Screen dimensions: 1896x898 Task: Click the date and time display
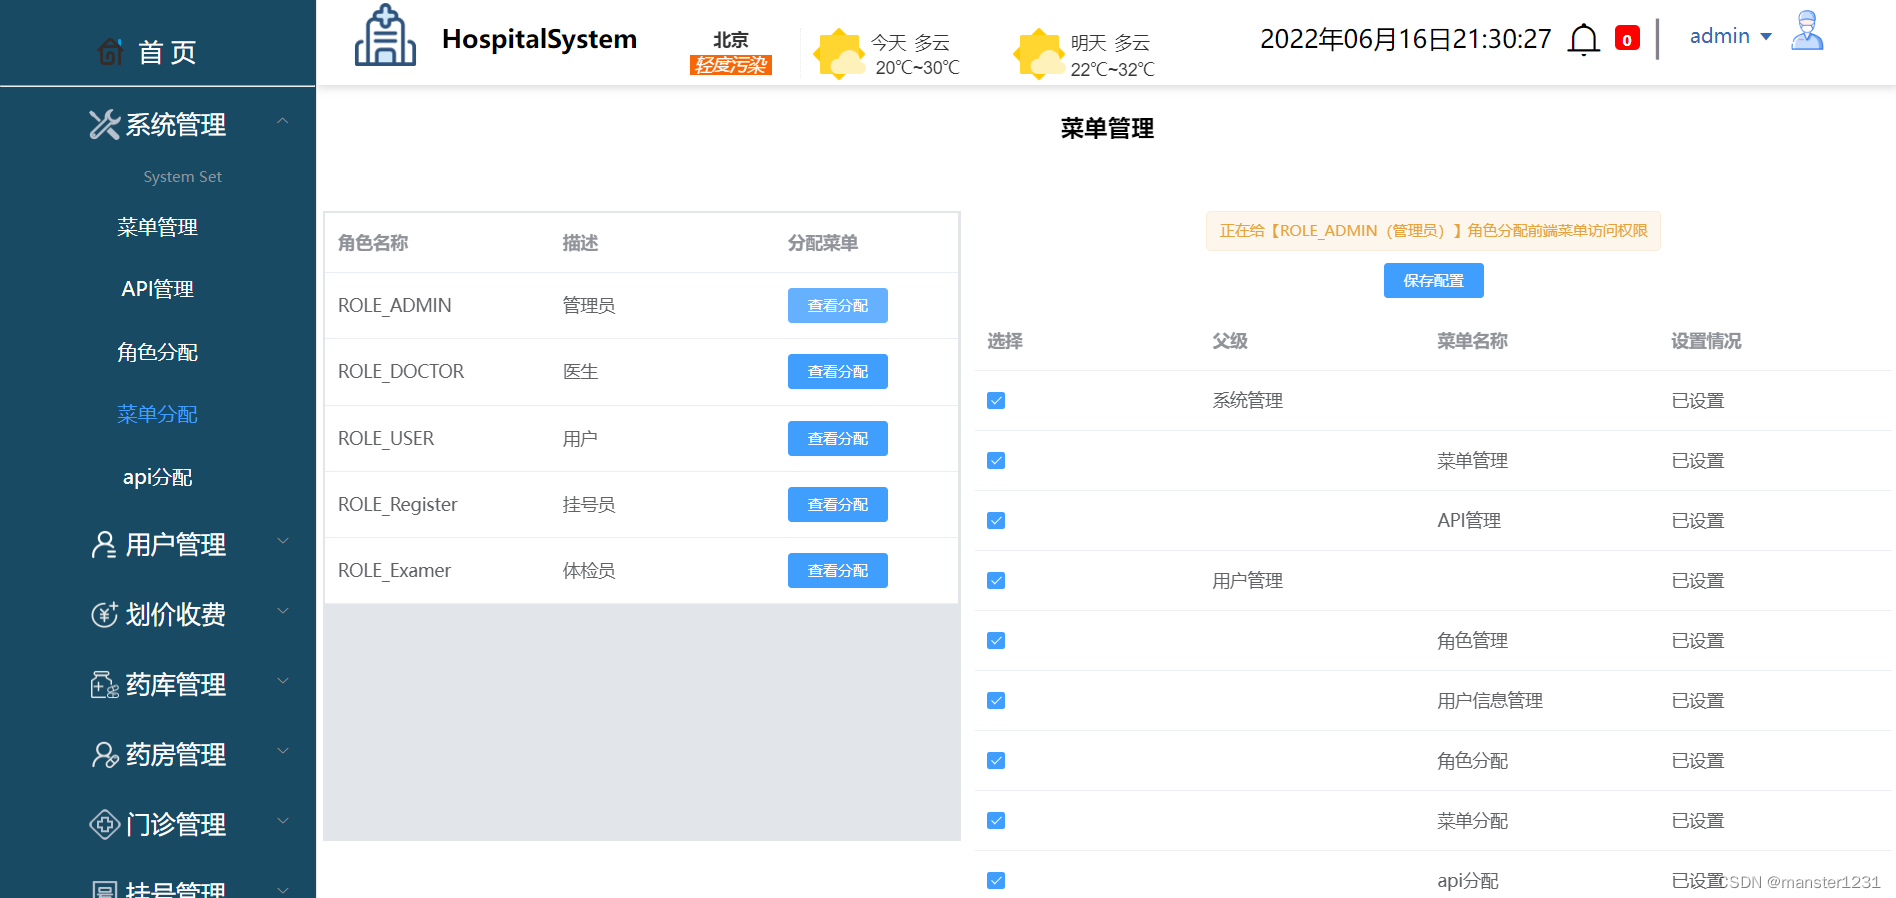point(1405,39)
